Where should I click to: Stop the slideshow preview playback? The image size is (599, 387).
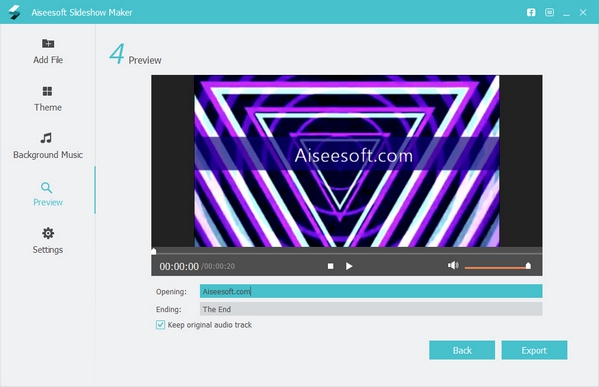[330, 266]
